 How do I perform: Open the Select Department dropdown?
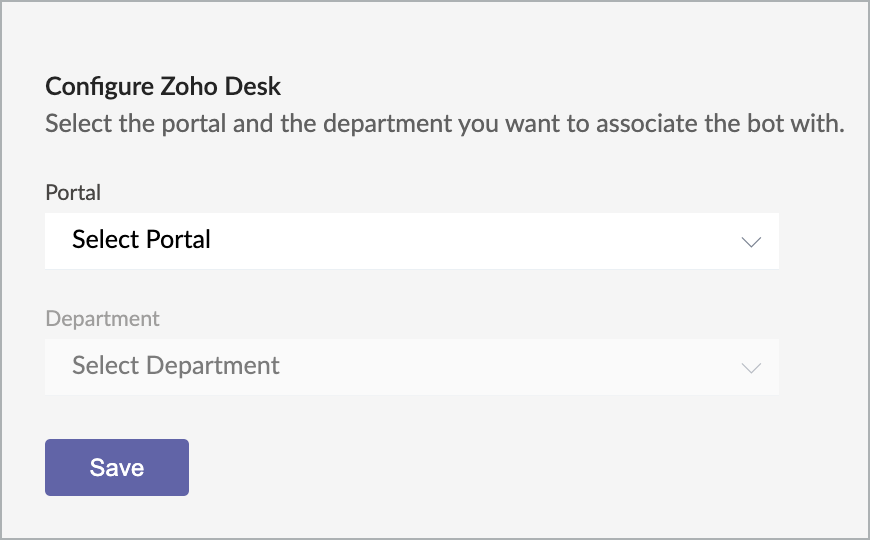coord(411,366)
